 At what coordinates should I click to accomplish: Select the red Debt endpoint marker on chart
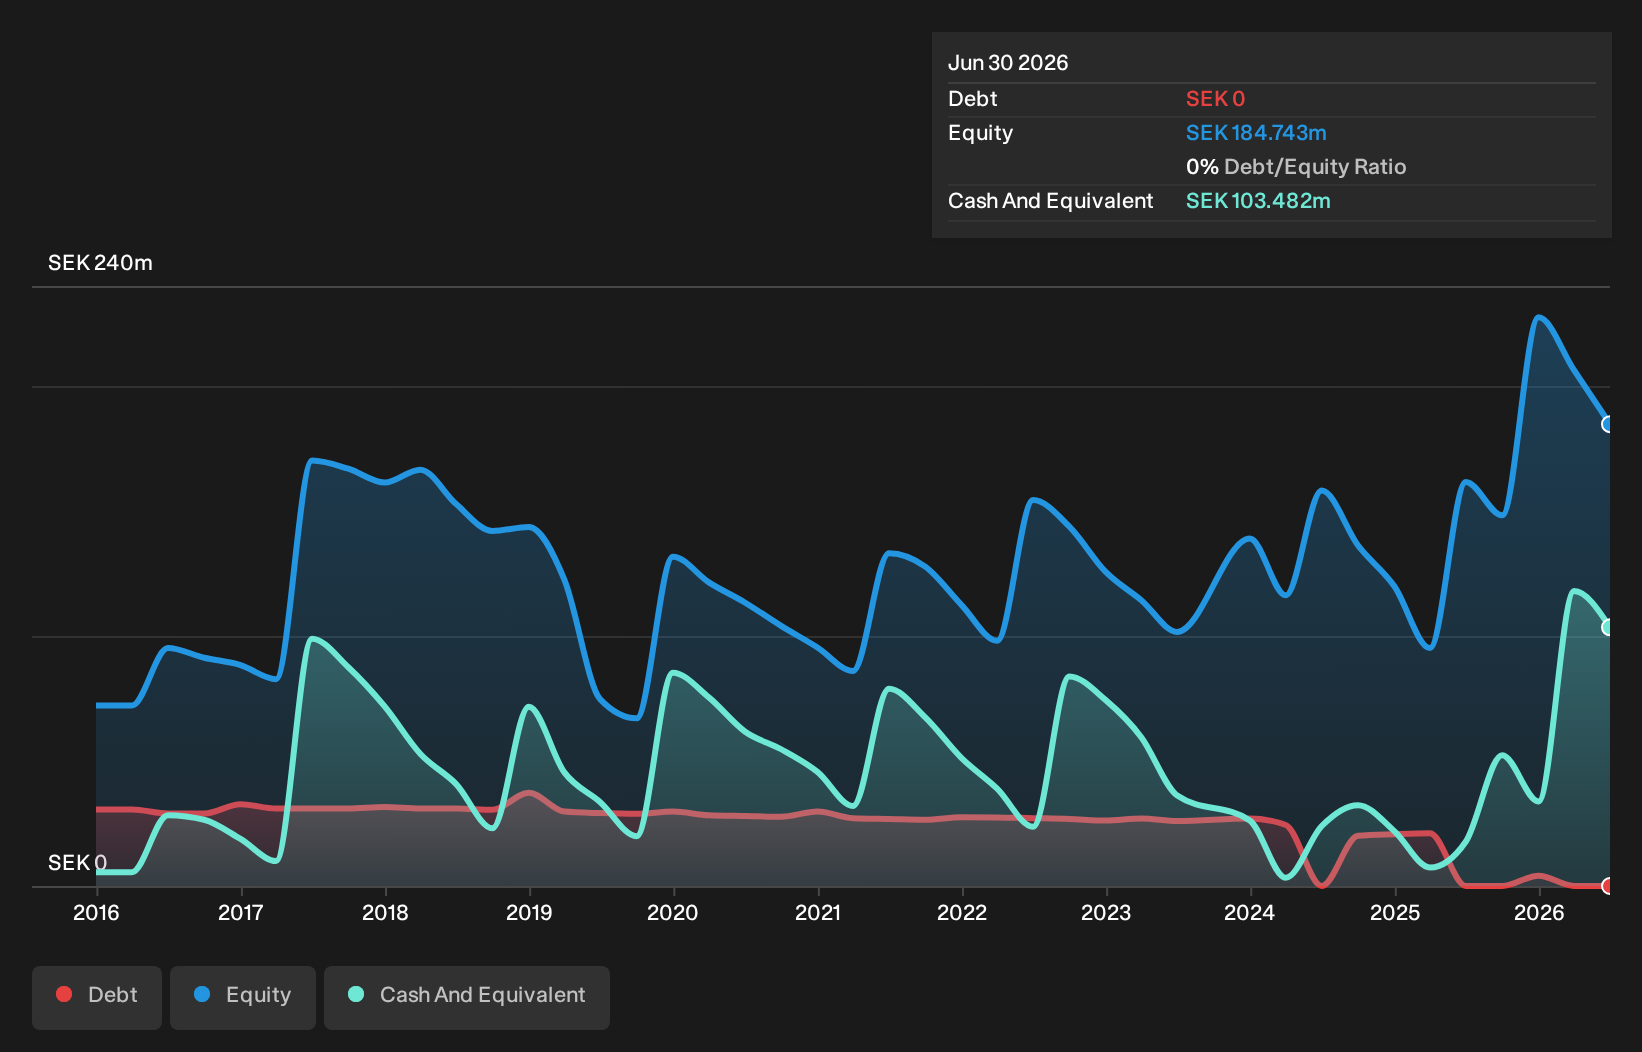pyautogui.click(x=1608, y=886)
